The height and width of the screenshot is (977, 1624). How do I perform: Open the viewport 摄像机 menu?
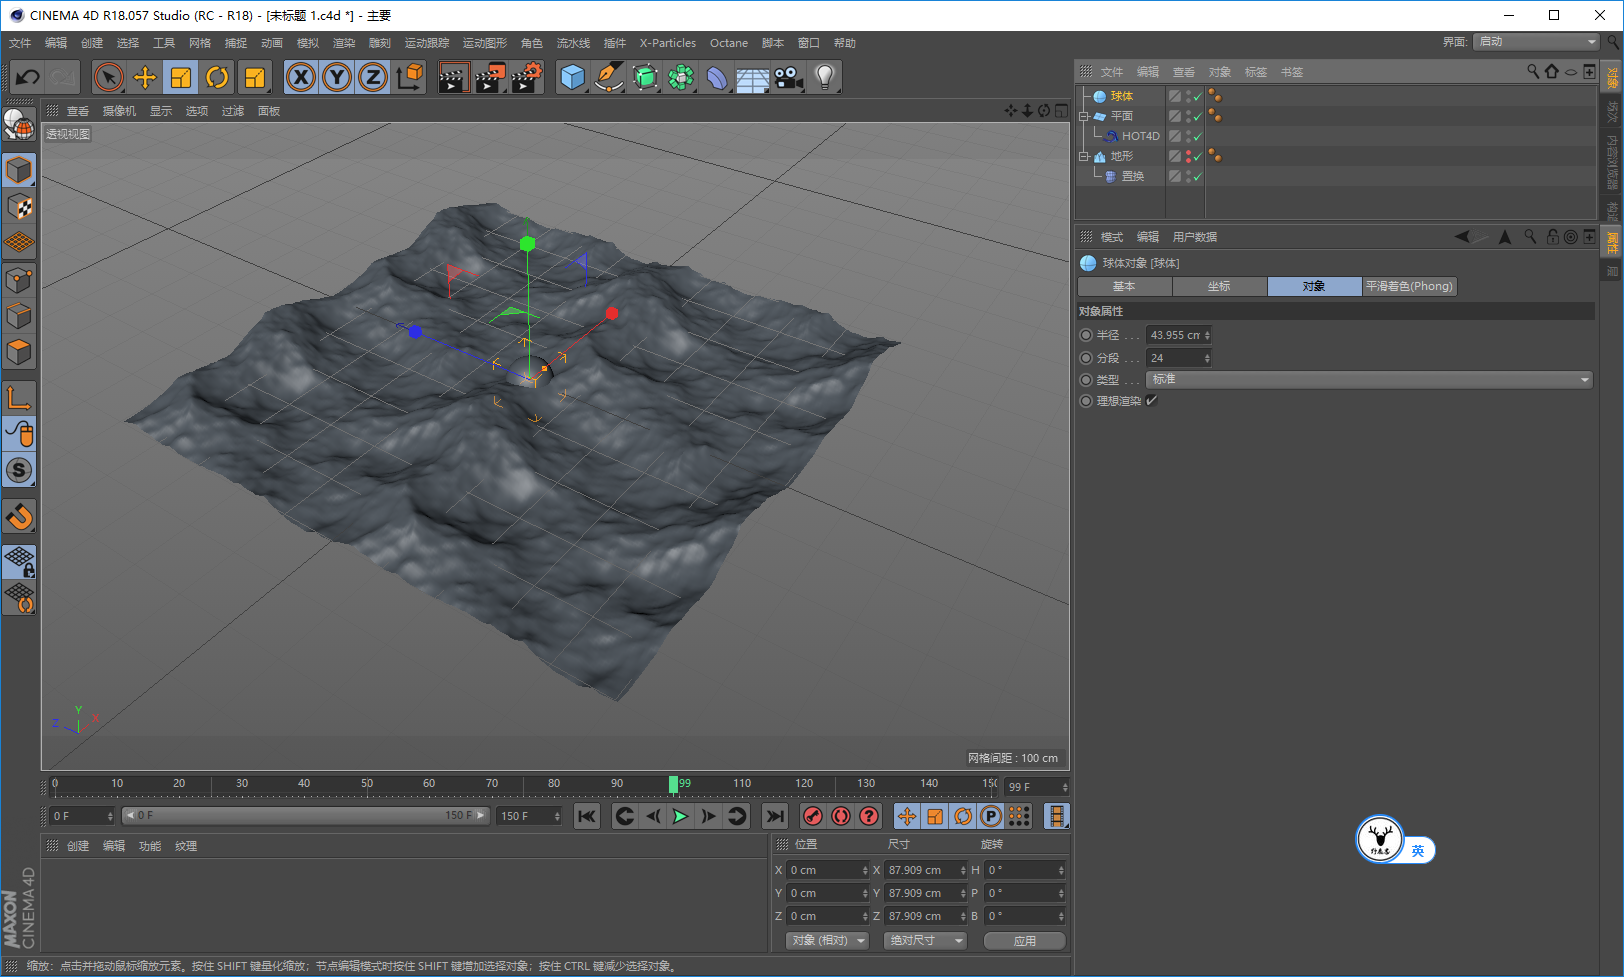coord(119,111)
